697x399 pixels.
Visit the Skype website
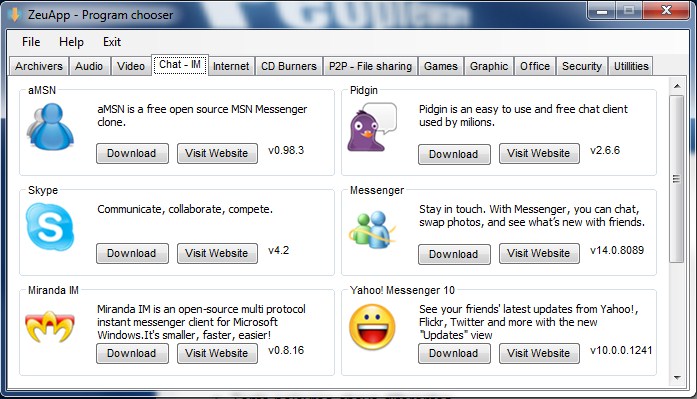click(217, 253)
